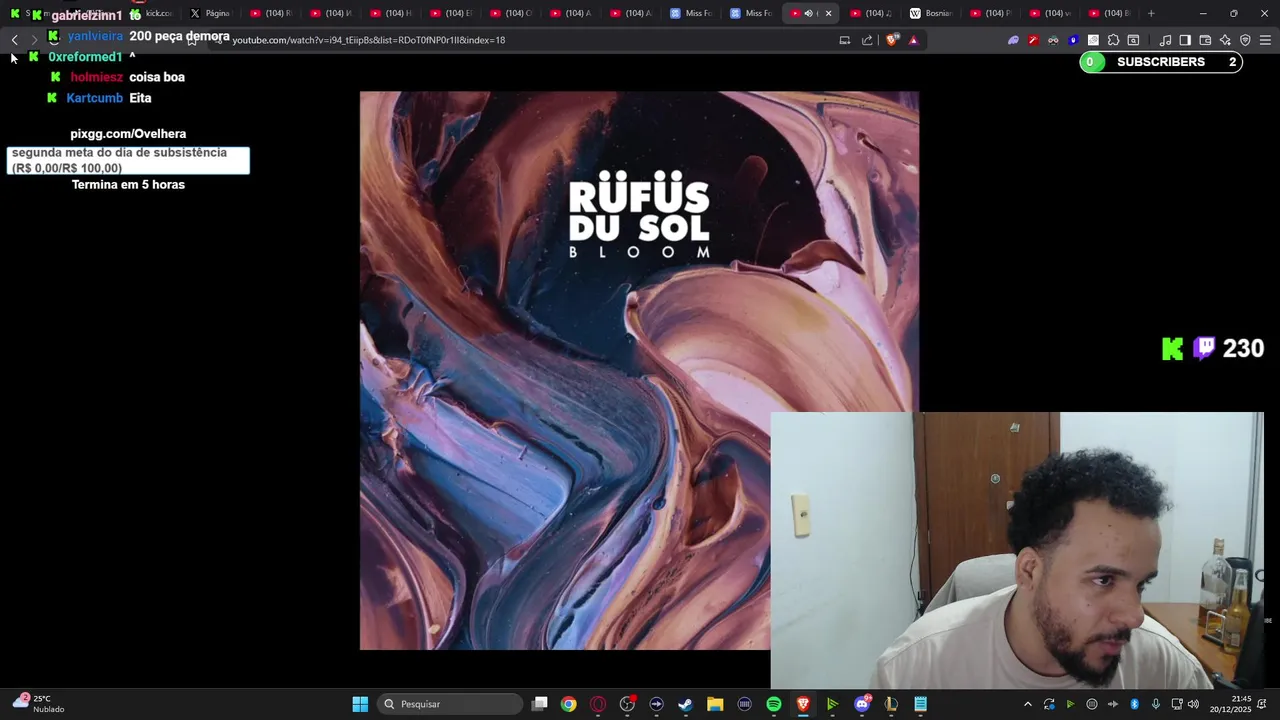Click the SUBSCRIBERS counter badge
The width and height of the screenshot is (1280, 720).
tap(1160, 62)
